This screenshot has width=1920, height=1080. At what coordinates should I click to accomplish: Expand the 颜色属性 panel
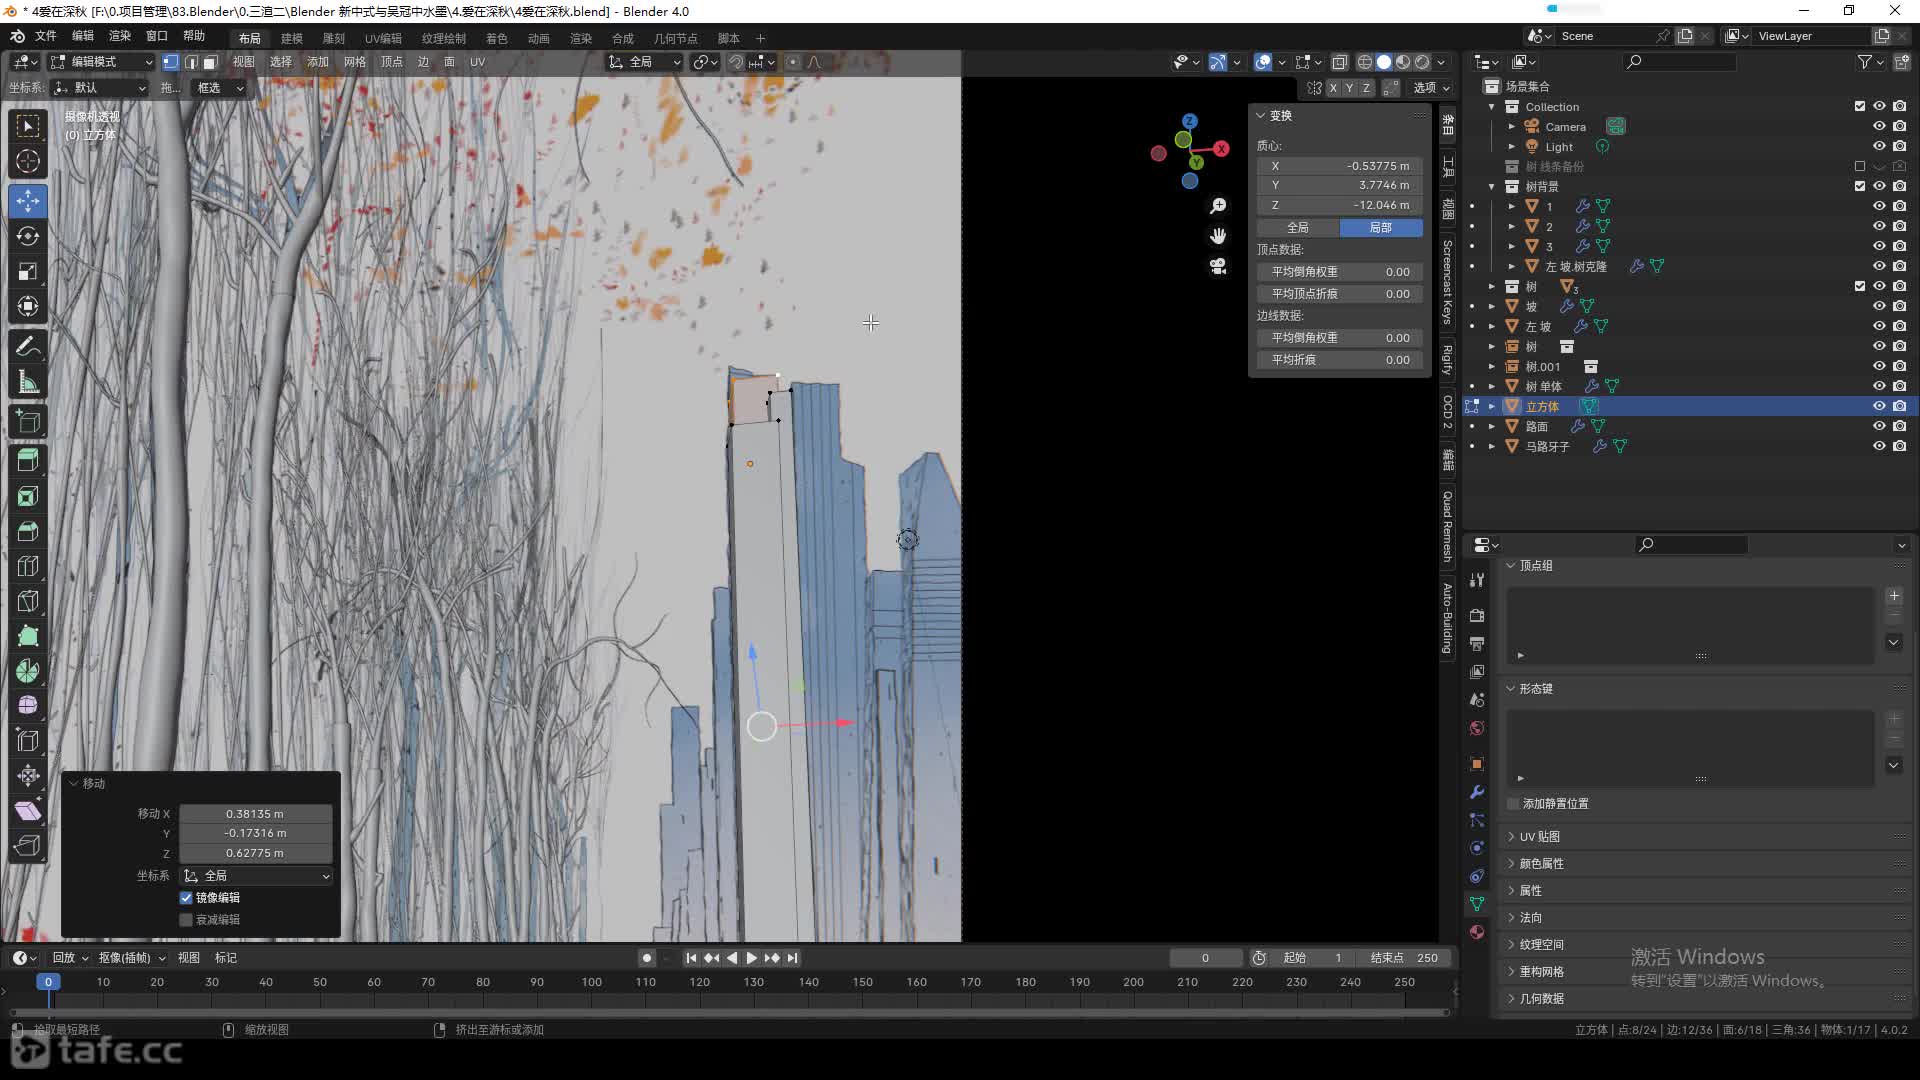[x=1541, y=864]
